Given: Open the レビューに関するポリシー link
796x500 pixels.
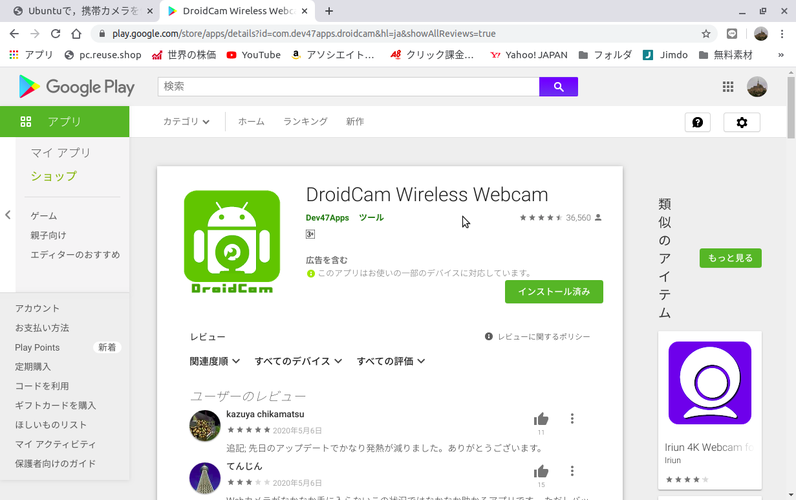Looking at the screenshot, I should 544,336.
